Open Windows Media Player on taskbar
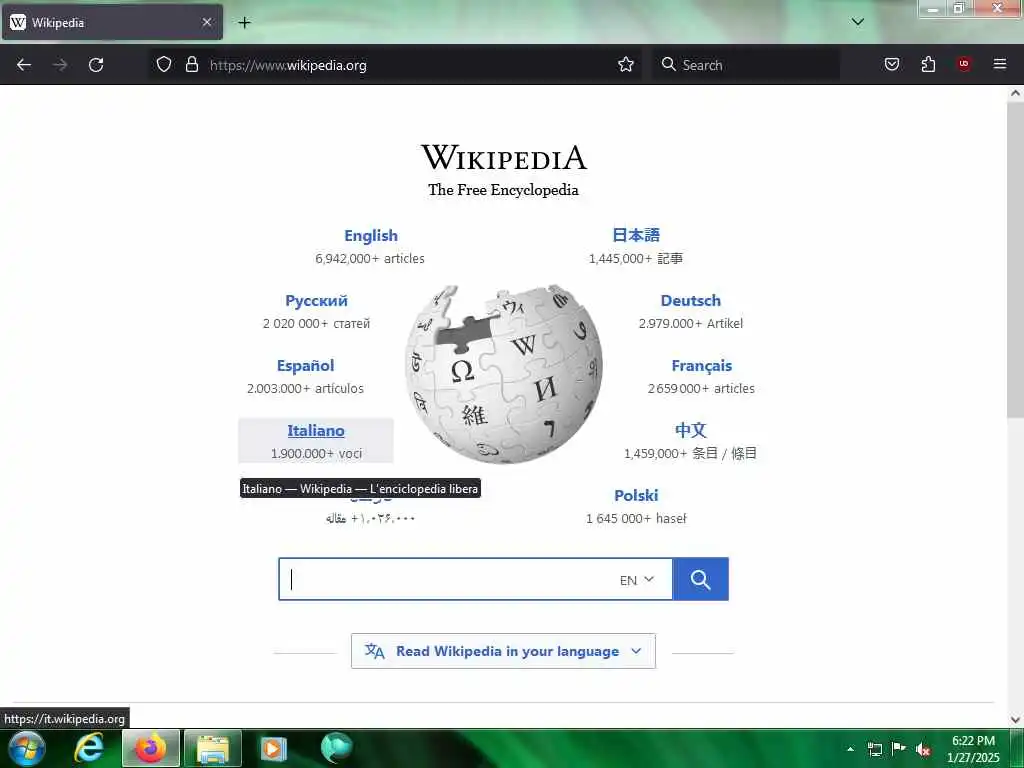Image resolution: width=1024 pixels, height=768 pixels. click(274, 748)
